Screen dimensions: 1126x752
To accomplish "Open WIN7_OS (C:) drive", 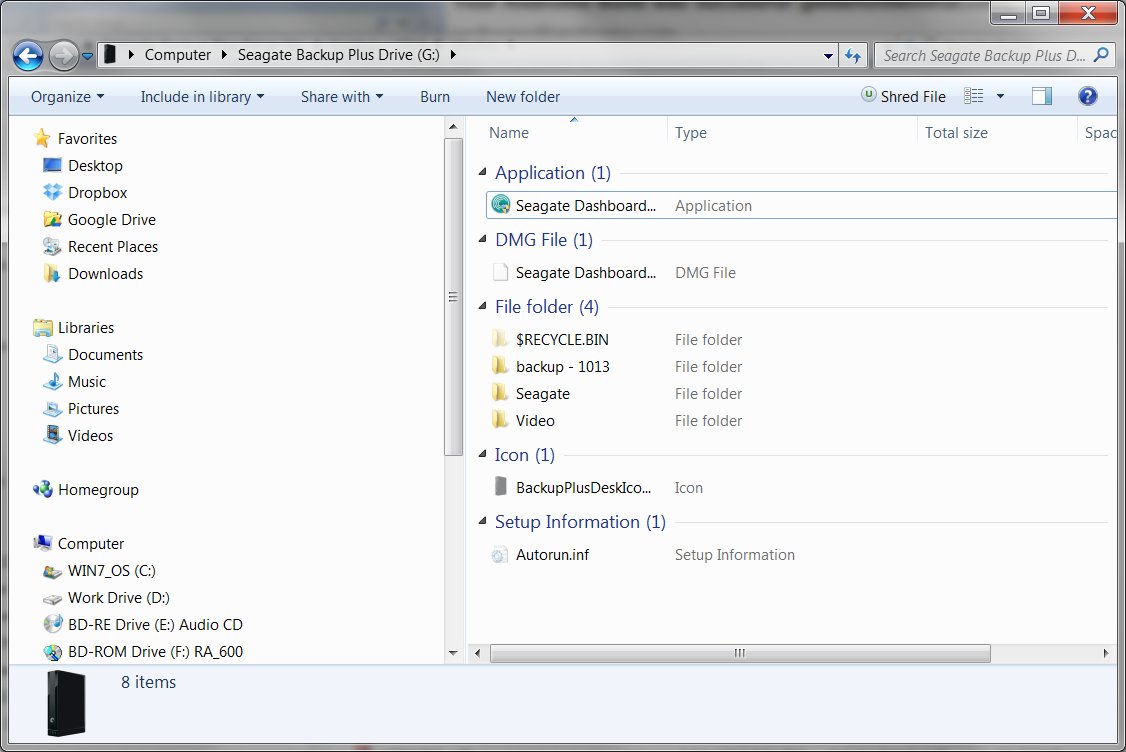I will [x=100, y=571].
